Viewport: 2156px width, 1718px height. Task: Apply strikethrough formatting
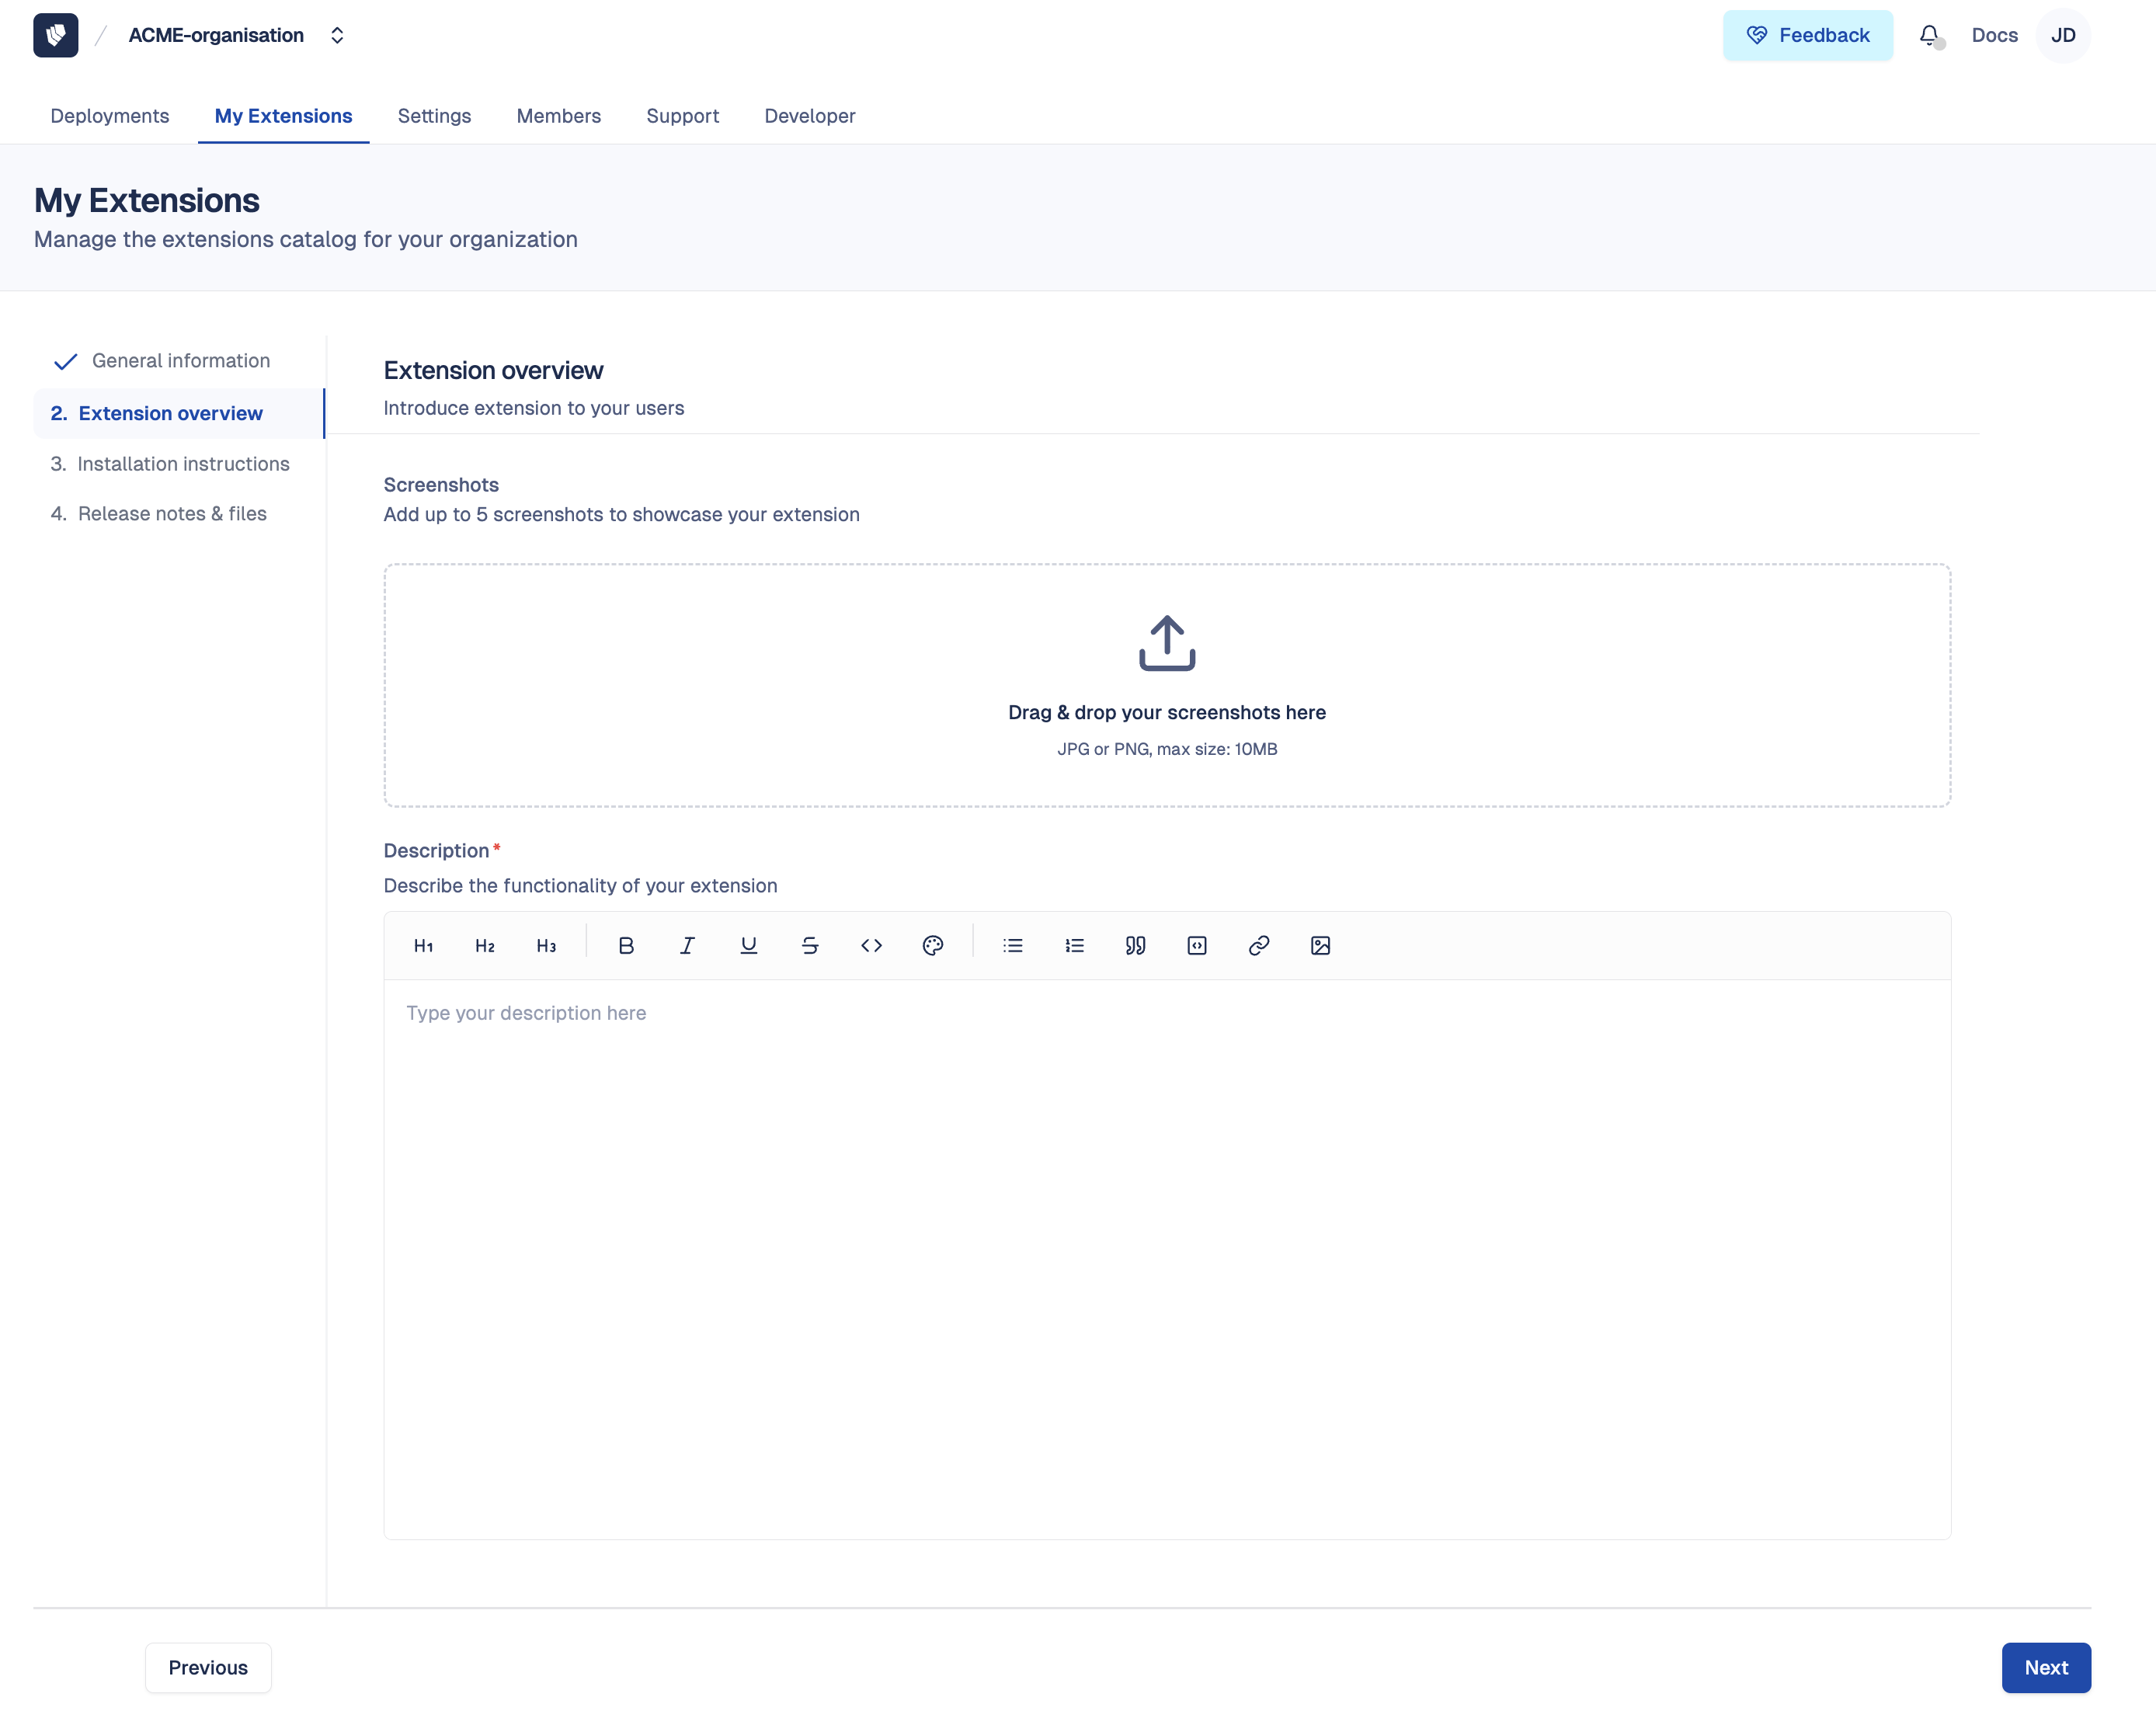pyautogui.click(x=810, y=945)
